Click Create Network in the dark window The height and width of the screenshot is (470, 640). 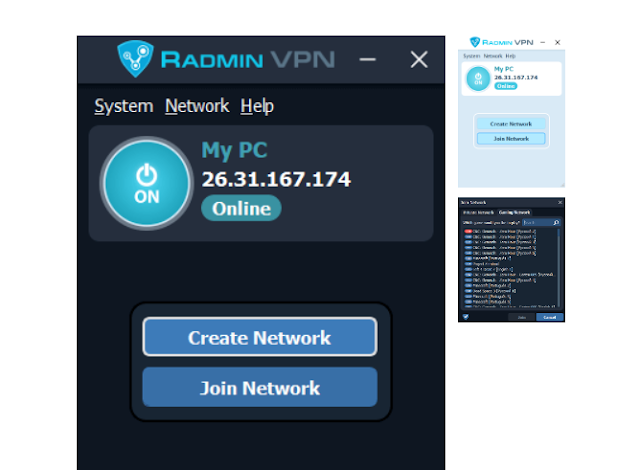(260, 337)
